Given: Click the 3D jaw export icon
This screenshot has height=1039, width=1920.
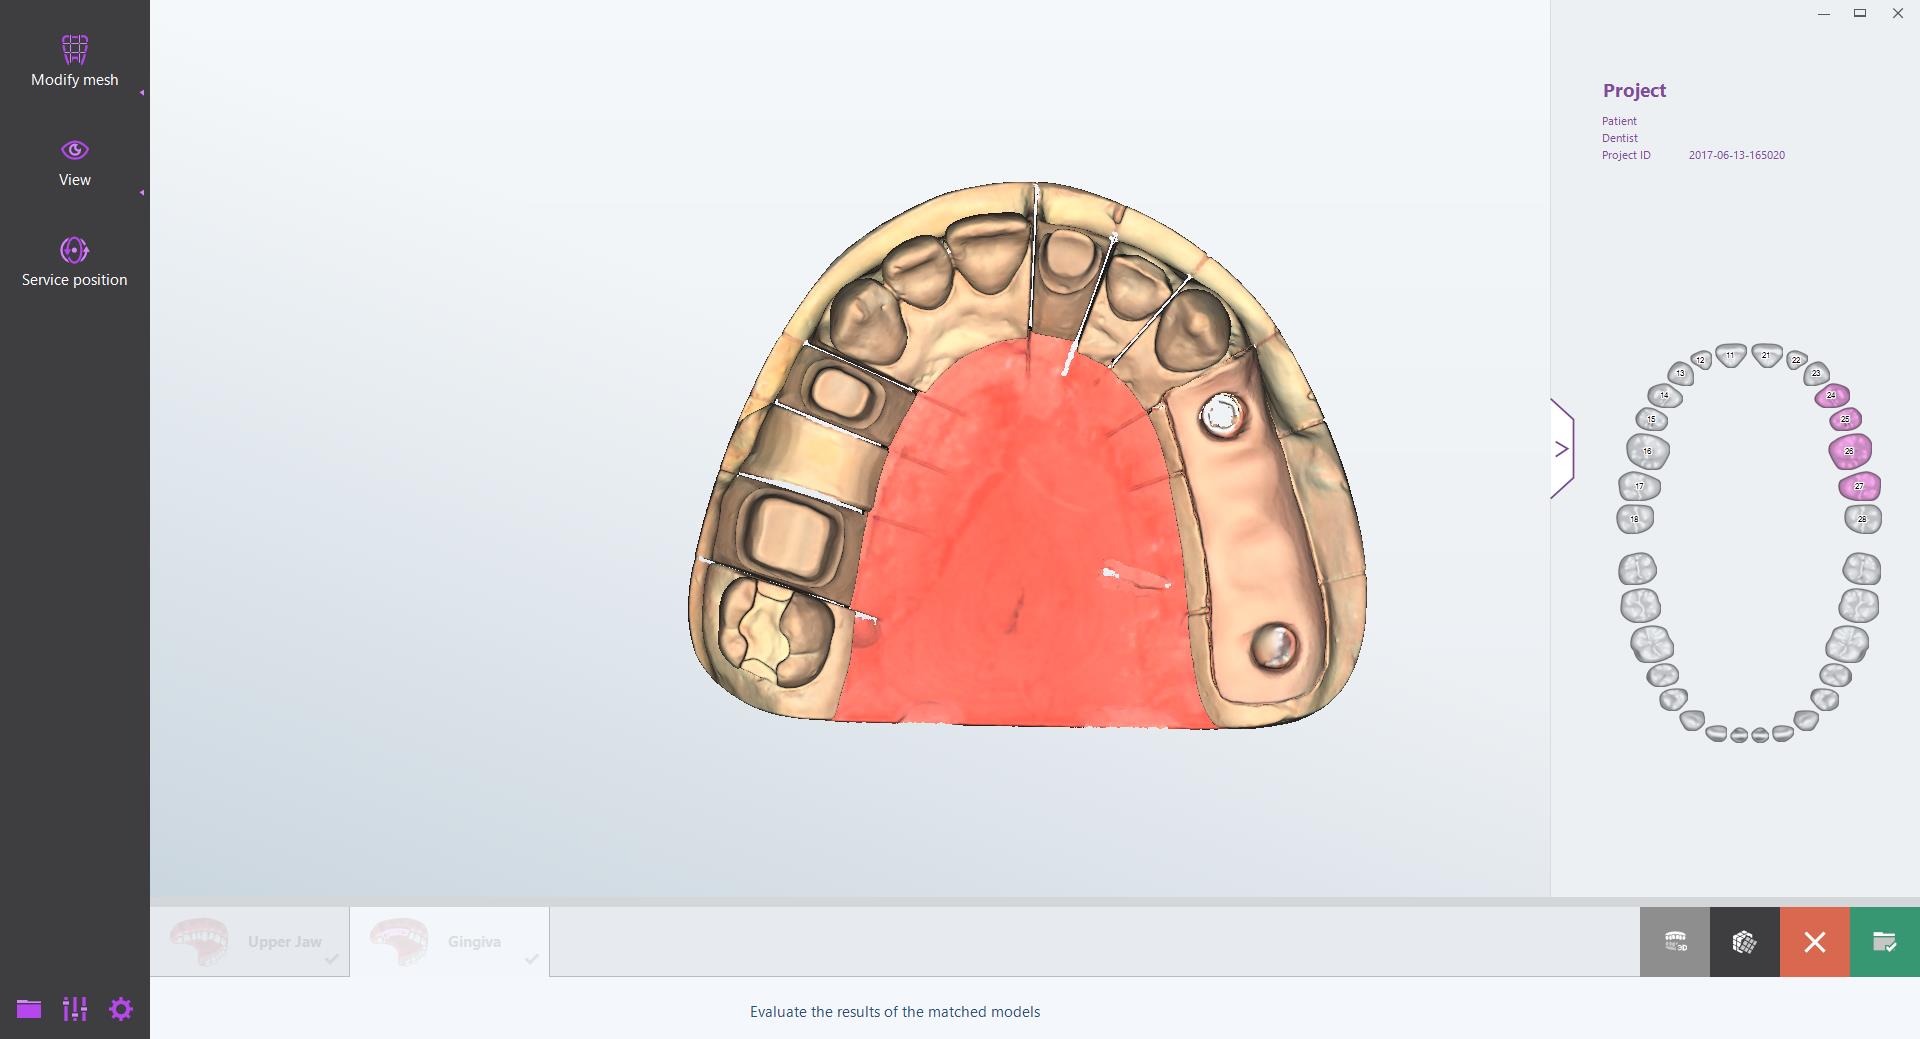Looking at the screenshot, I should click(1675, 941).
